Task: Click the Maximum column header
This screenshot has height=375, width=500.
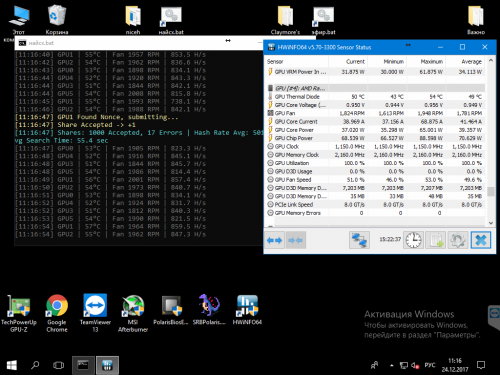Action: pos(426,61)
